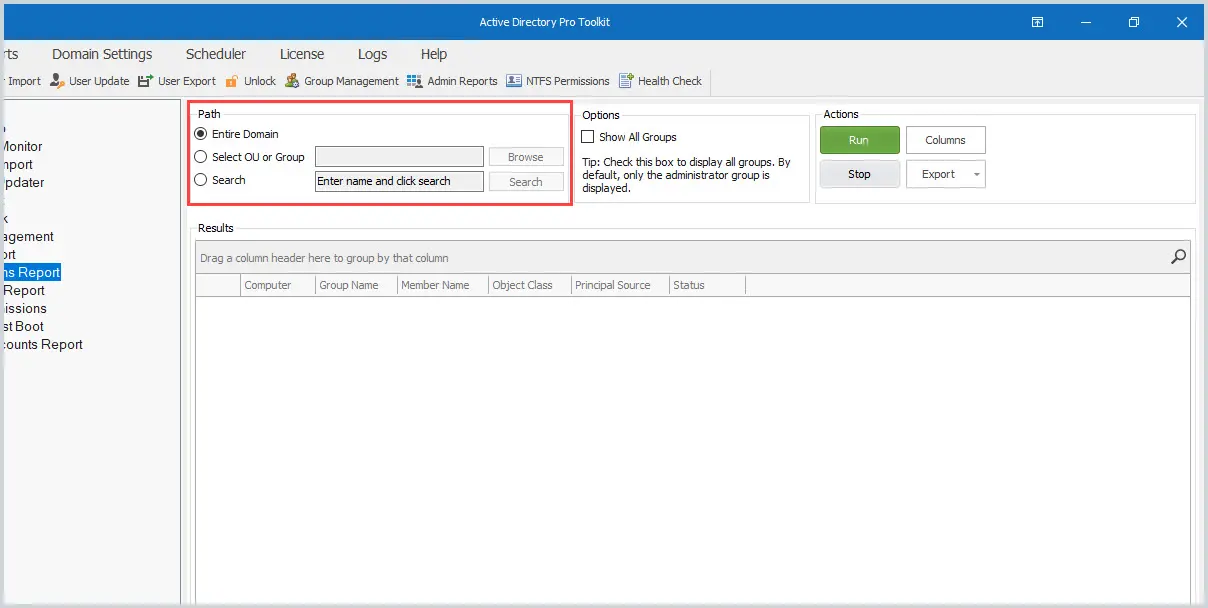Choose the Select OU or Group option
Image resolution: width=1208 pixels, height=608 pixels.
(x=201, y=157)
